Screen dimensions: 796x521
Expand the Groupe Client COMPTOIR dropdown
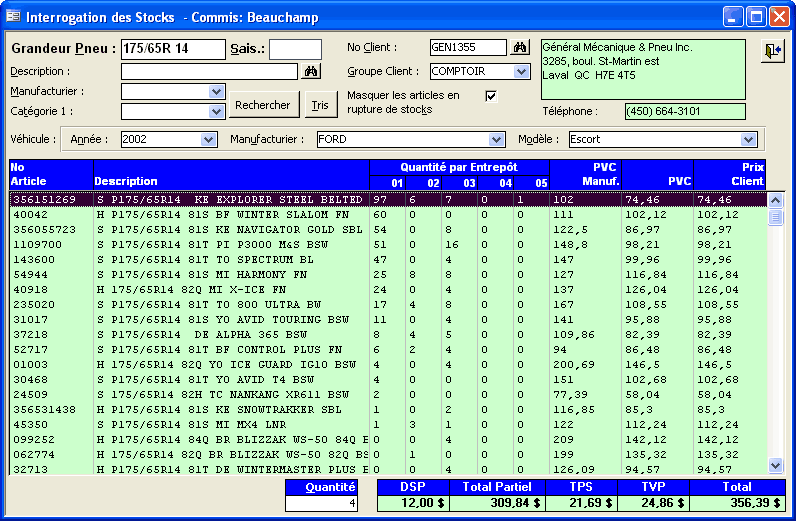521,72
